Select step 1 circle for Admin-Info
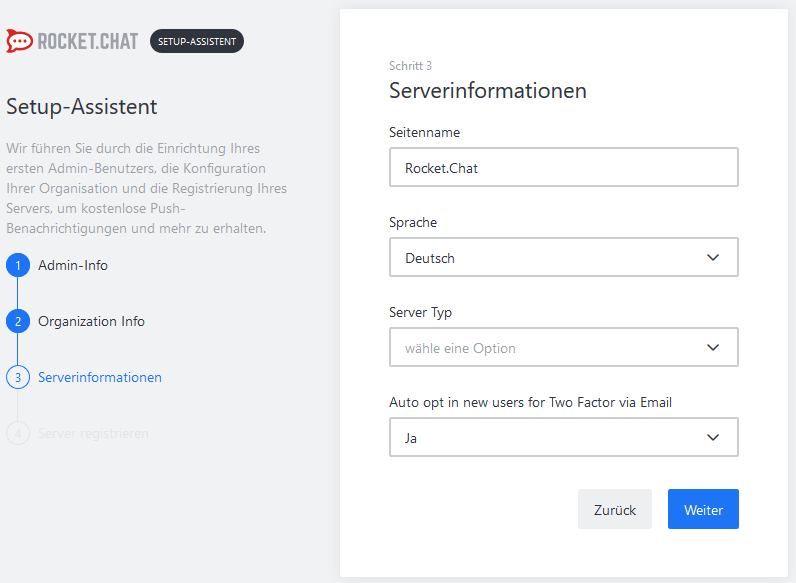 coord(18,265)
